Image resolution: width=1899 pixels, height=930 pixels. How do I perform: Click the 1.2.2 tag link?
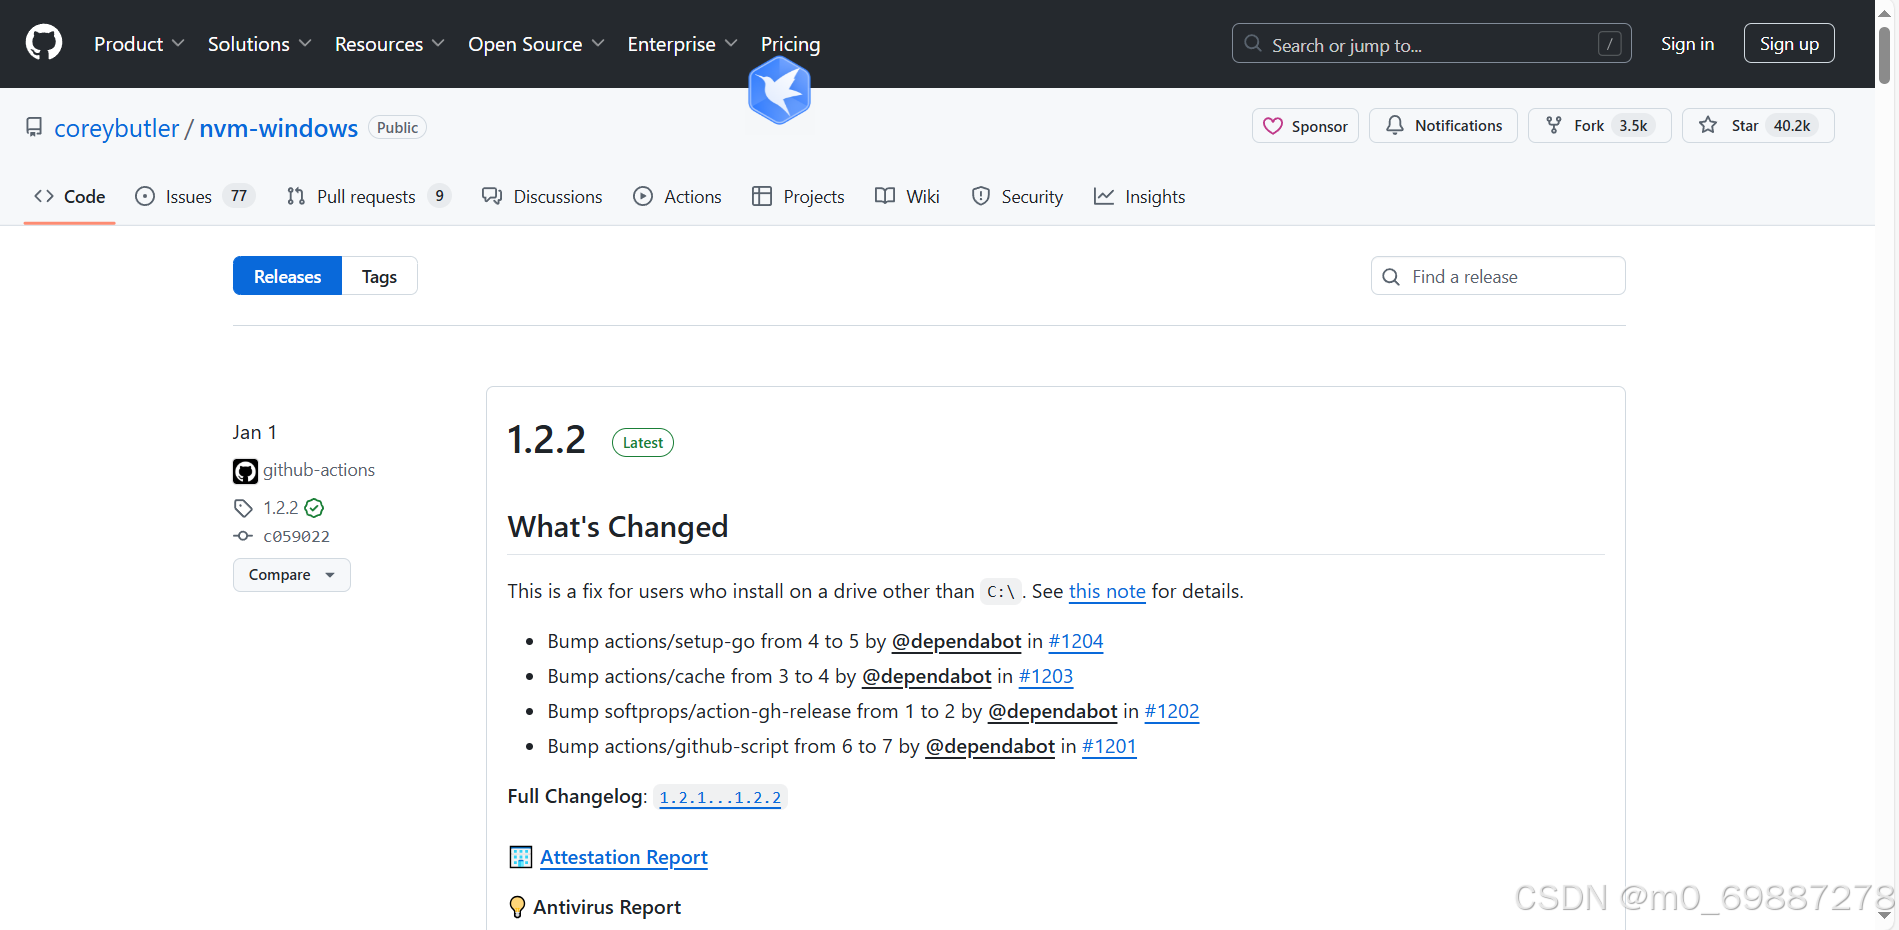click(281, 508)
